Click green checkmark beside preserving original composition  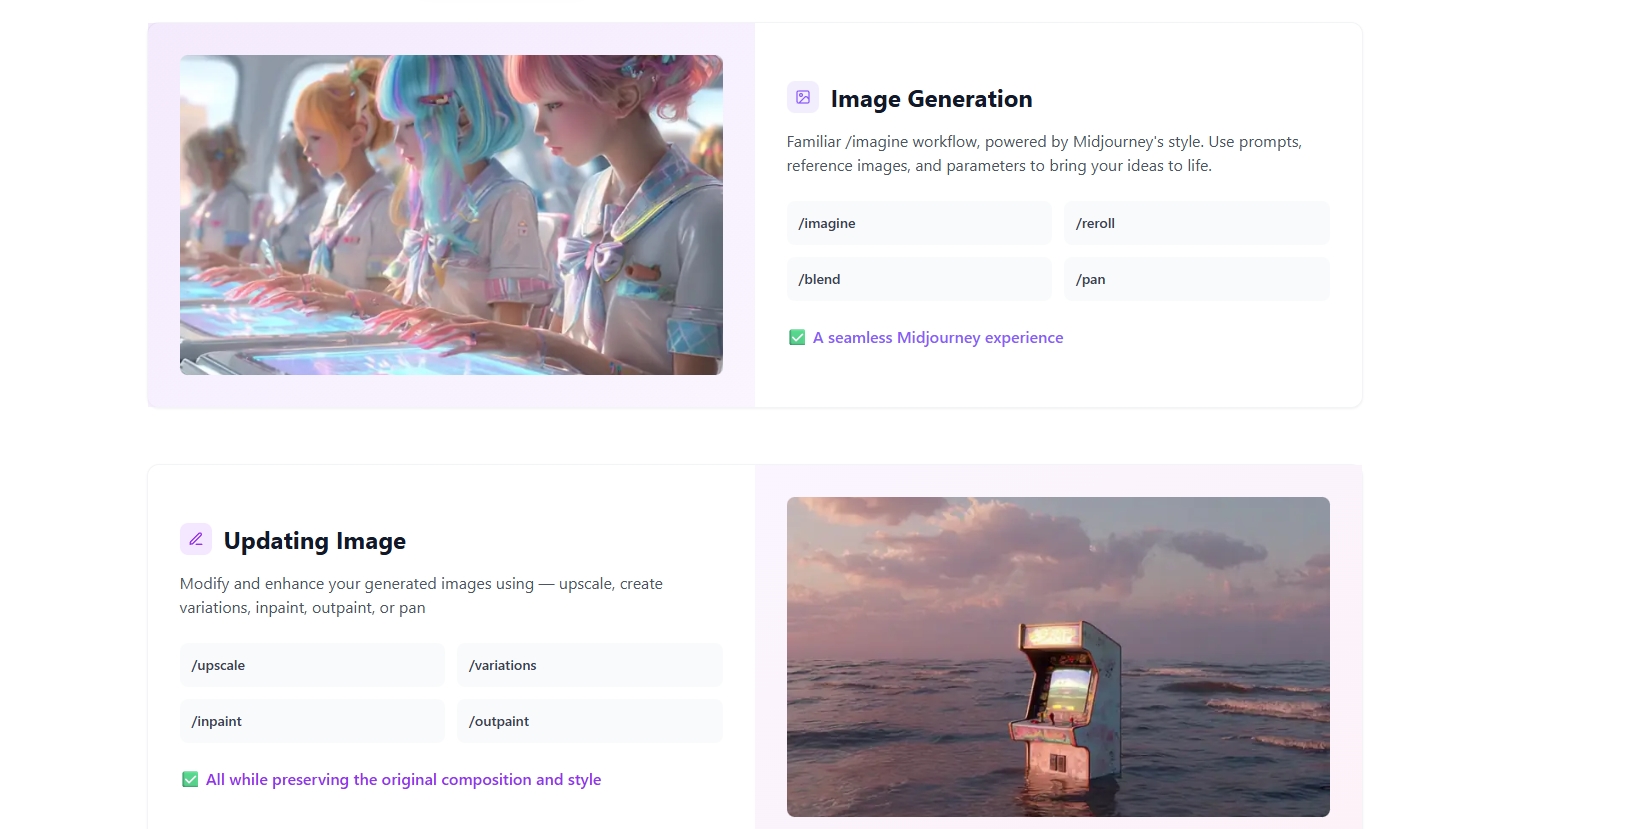(x=190, y=780)
